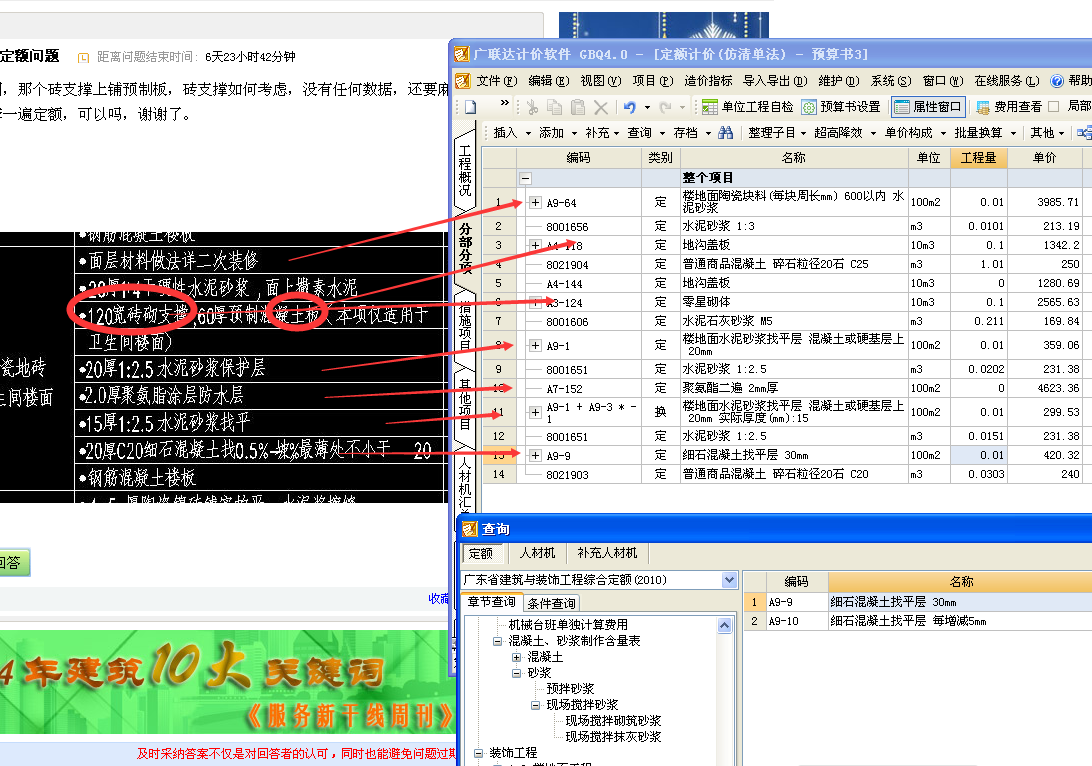Open the 文件(F) menu
1092x766 pixels.
pos(496,81)
